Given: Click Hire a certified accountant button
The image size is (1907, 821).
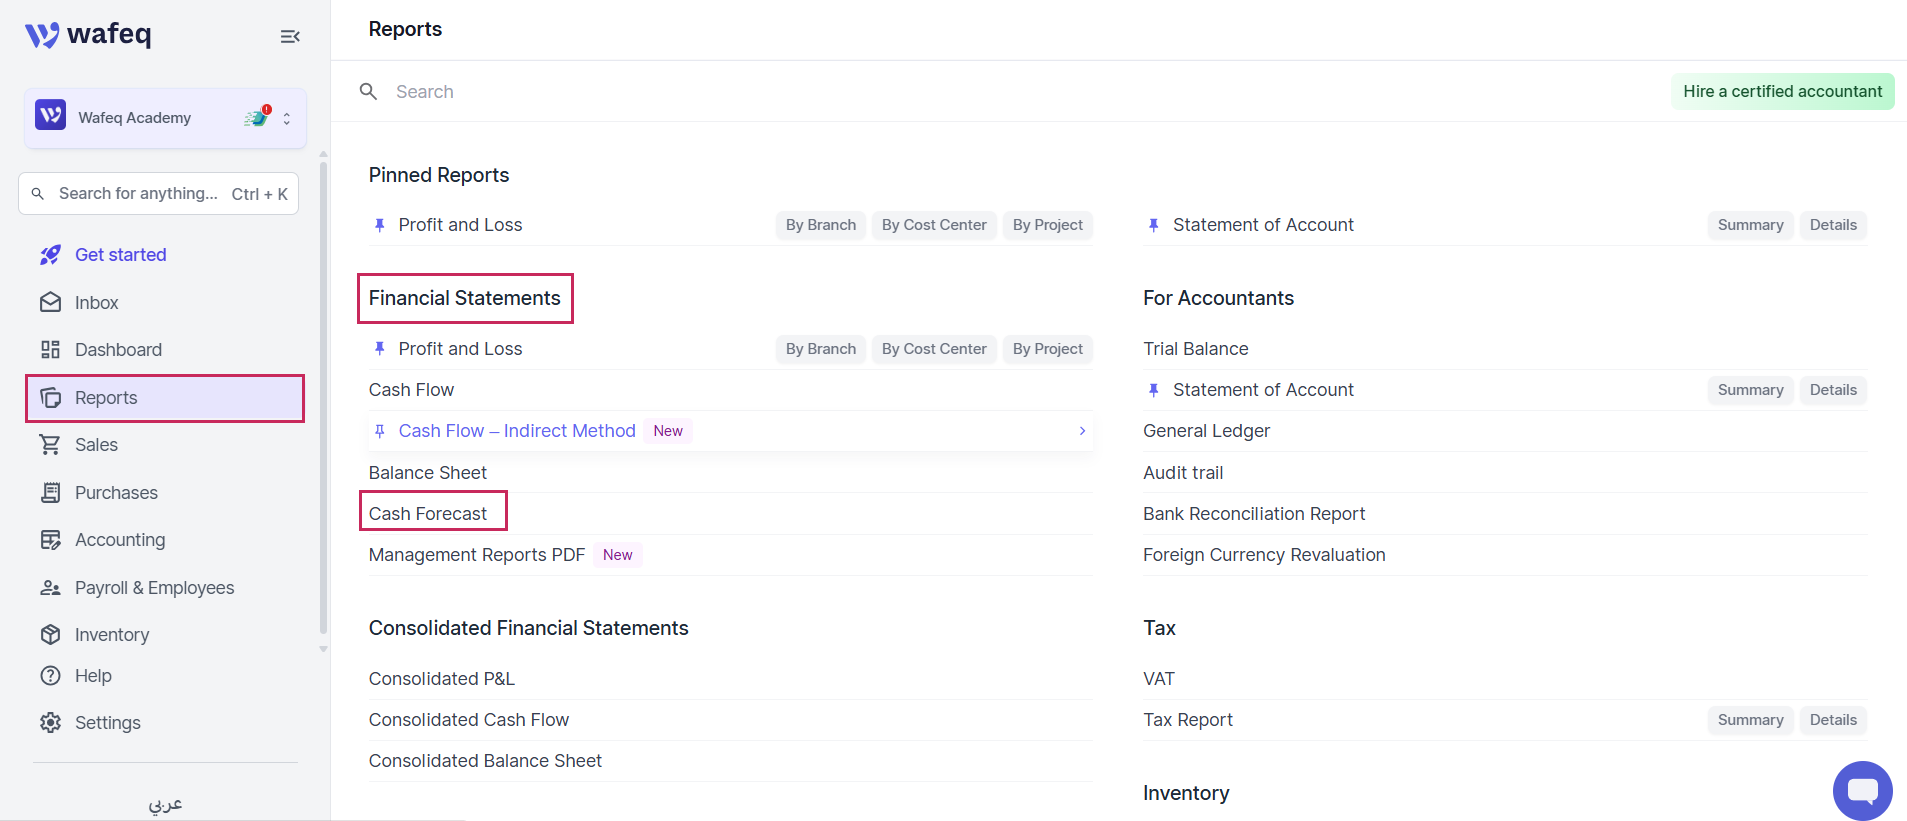Looking at the screenshot, I should tap(1782, 91).
